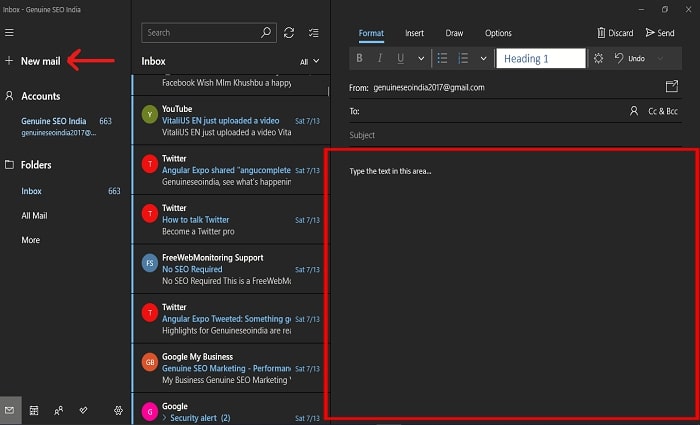Switch to the Options tab
The height and width of the screenshot is (425, 700).
tap(498, 33)
